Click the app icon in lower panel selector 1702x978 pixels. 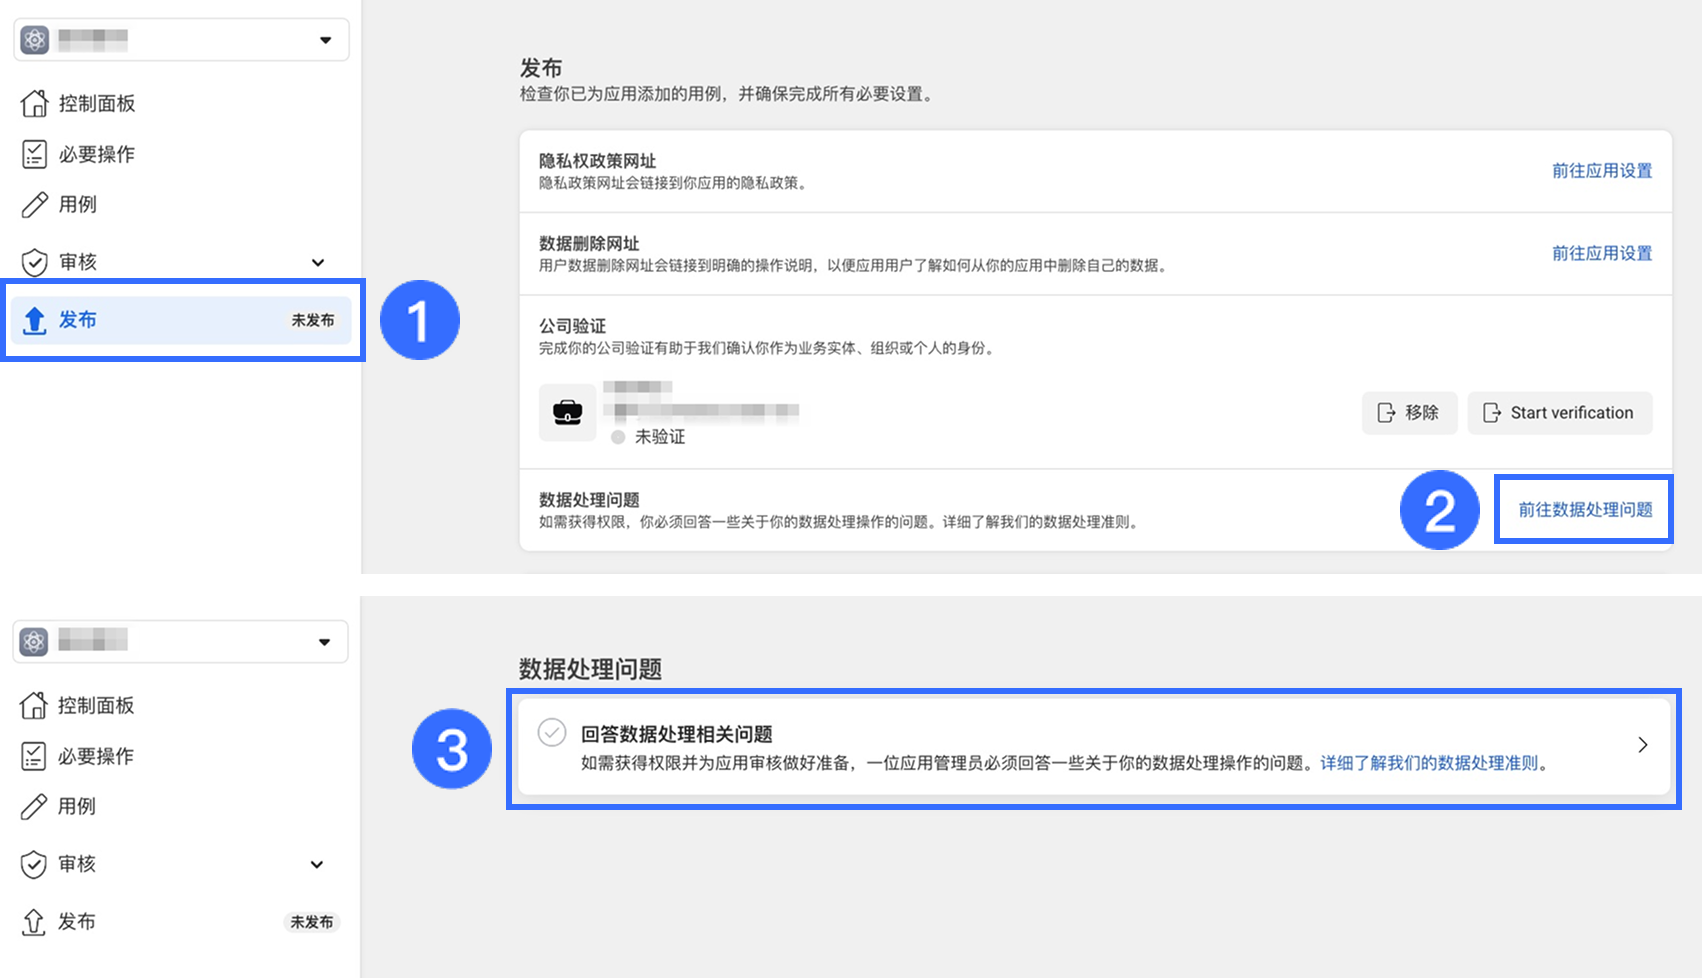click(x=34, y=641)
